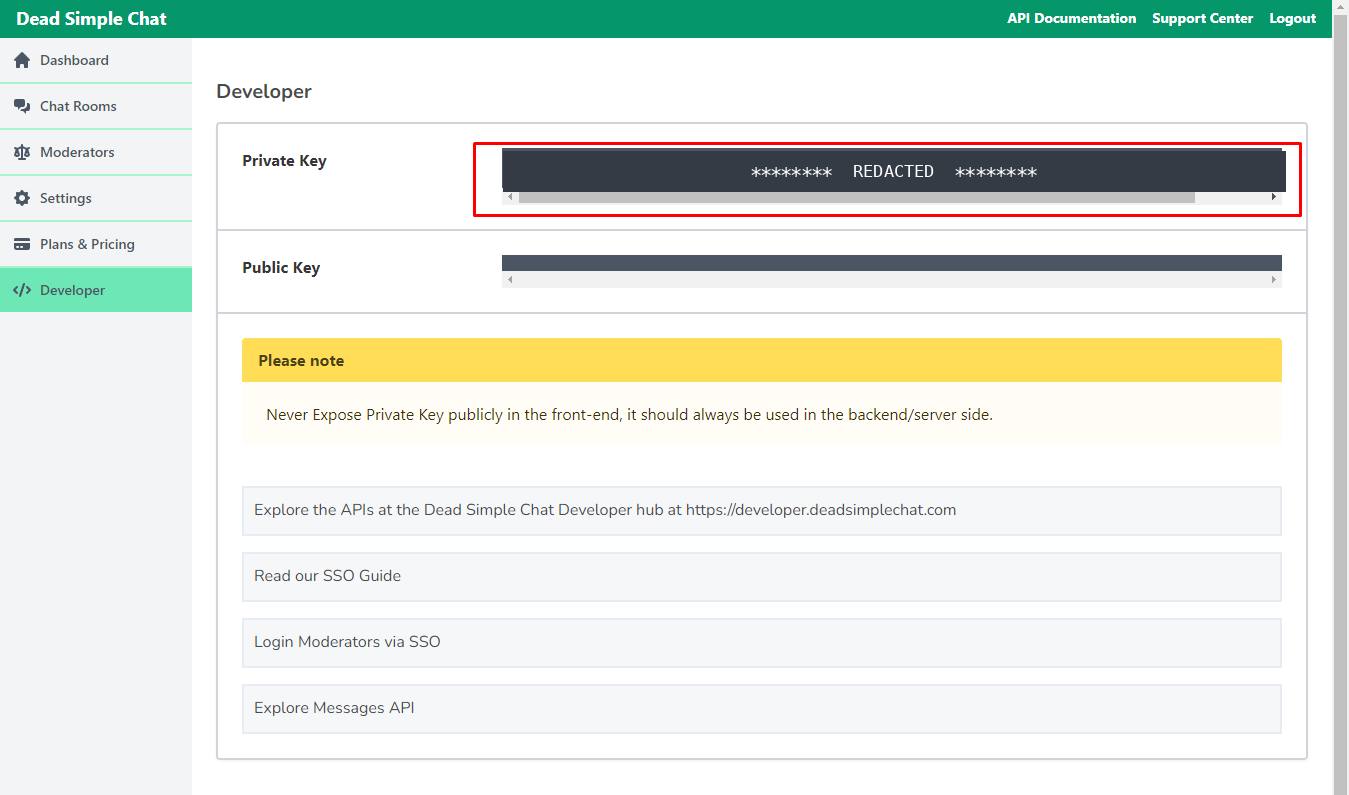The width and height of the screenshot is (1349, 795).
Task: Select the Developer sidebar item
Action: coord(96,290)
